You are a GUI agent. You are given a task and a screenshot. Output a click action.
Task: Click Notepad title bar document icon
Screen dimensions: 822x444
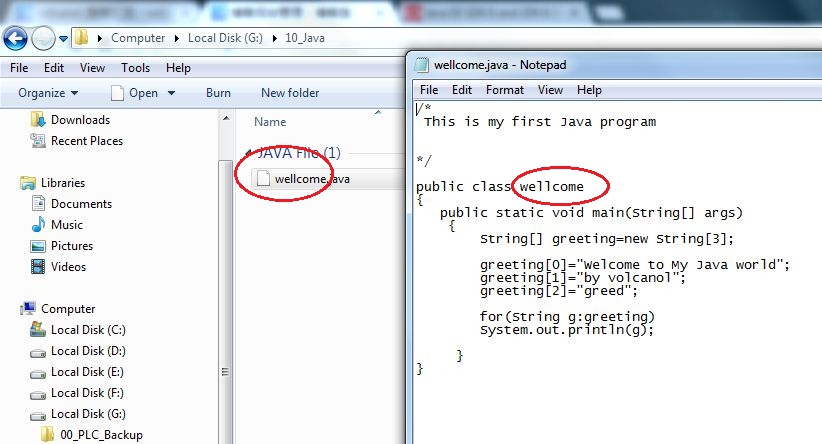click(x=421, y=65)
